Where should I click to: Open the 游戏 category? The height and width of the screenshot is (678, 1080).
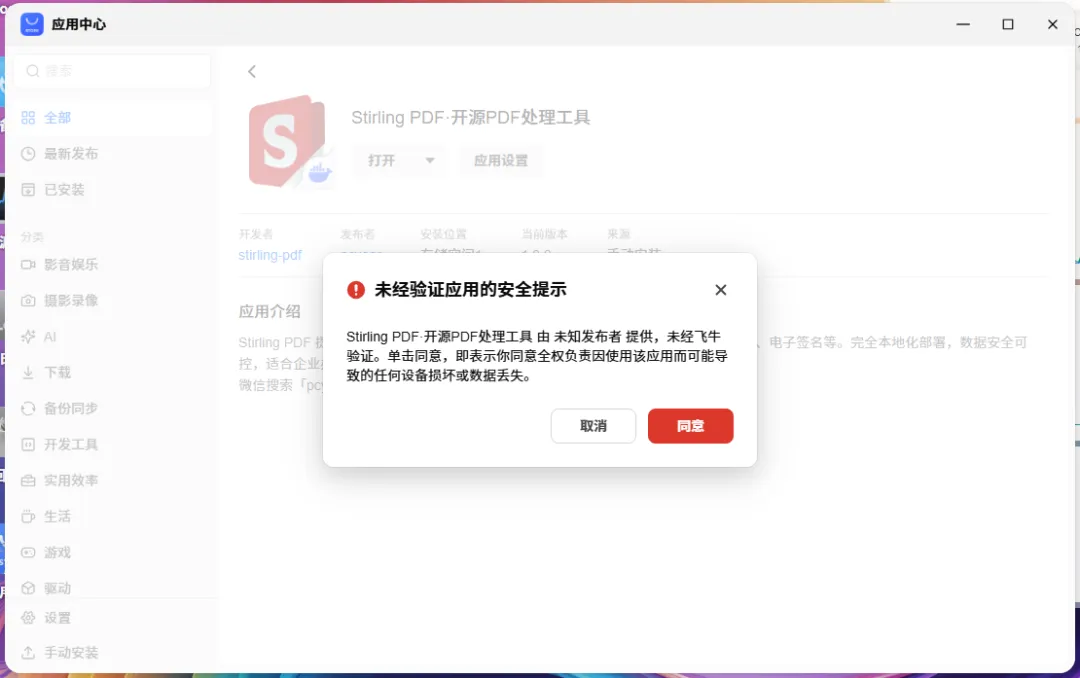(112, 552)
